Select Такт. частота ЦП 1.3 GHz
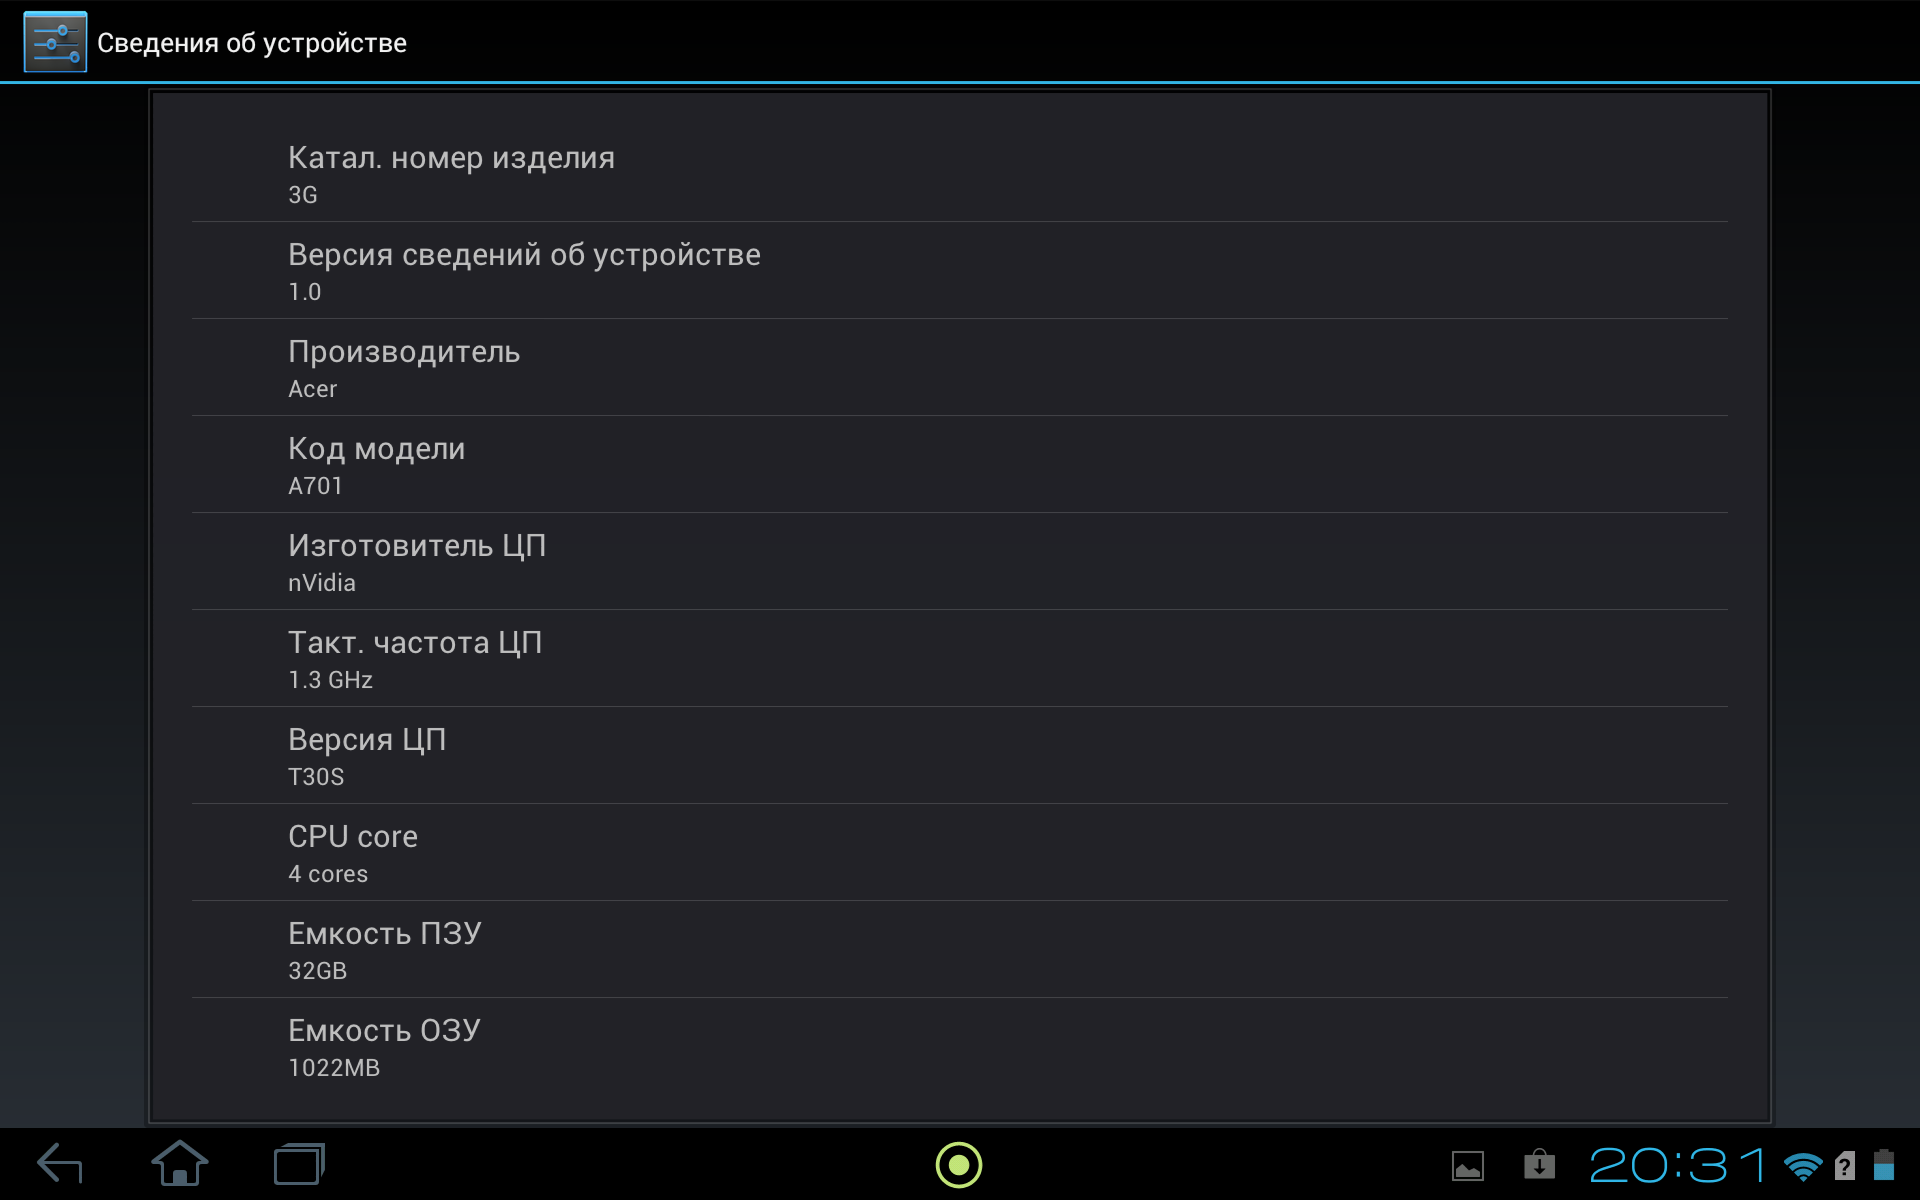 click(x=960, y=659)
